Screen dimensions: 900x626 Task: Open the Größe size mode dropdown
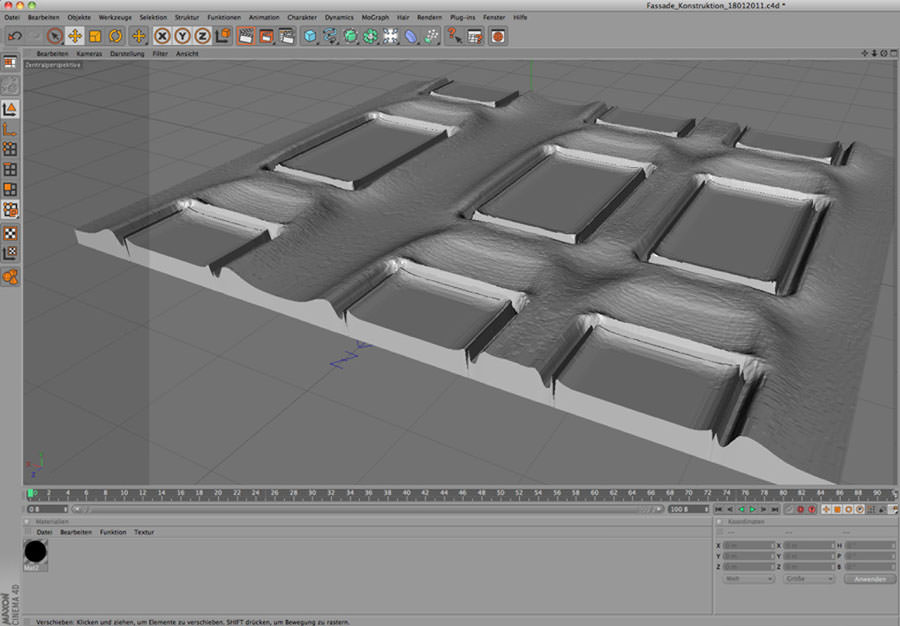(809, 579)
